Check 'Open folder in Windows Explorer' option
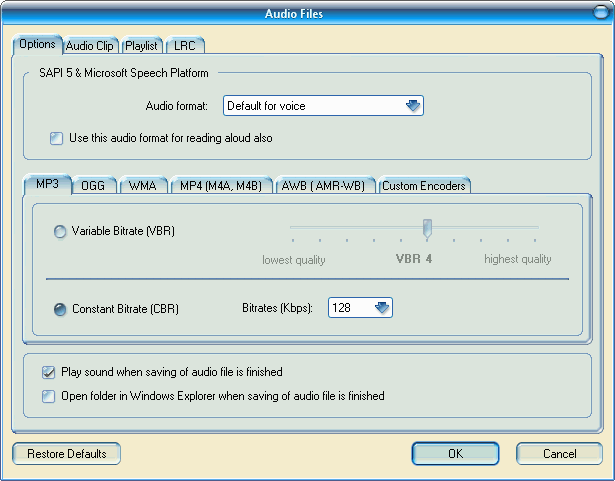This screenshot has height=481, width=615. point(49,396)
